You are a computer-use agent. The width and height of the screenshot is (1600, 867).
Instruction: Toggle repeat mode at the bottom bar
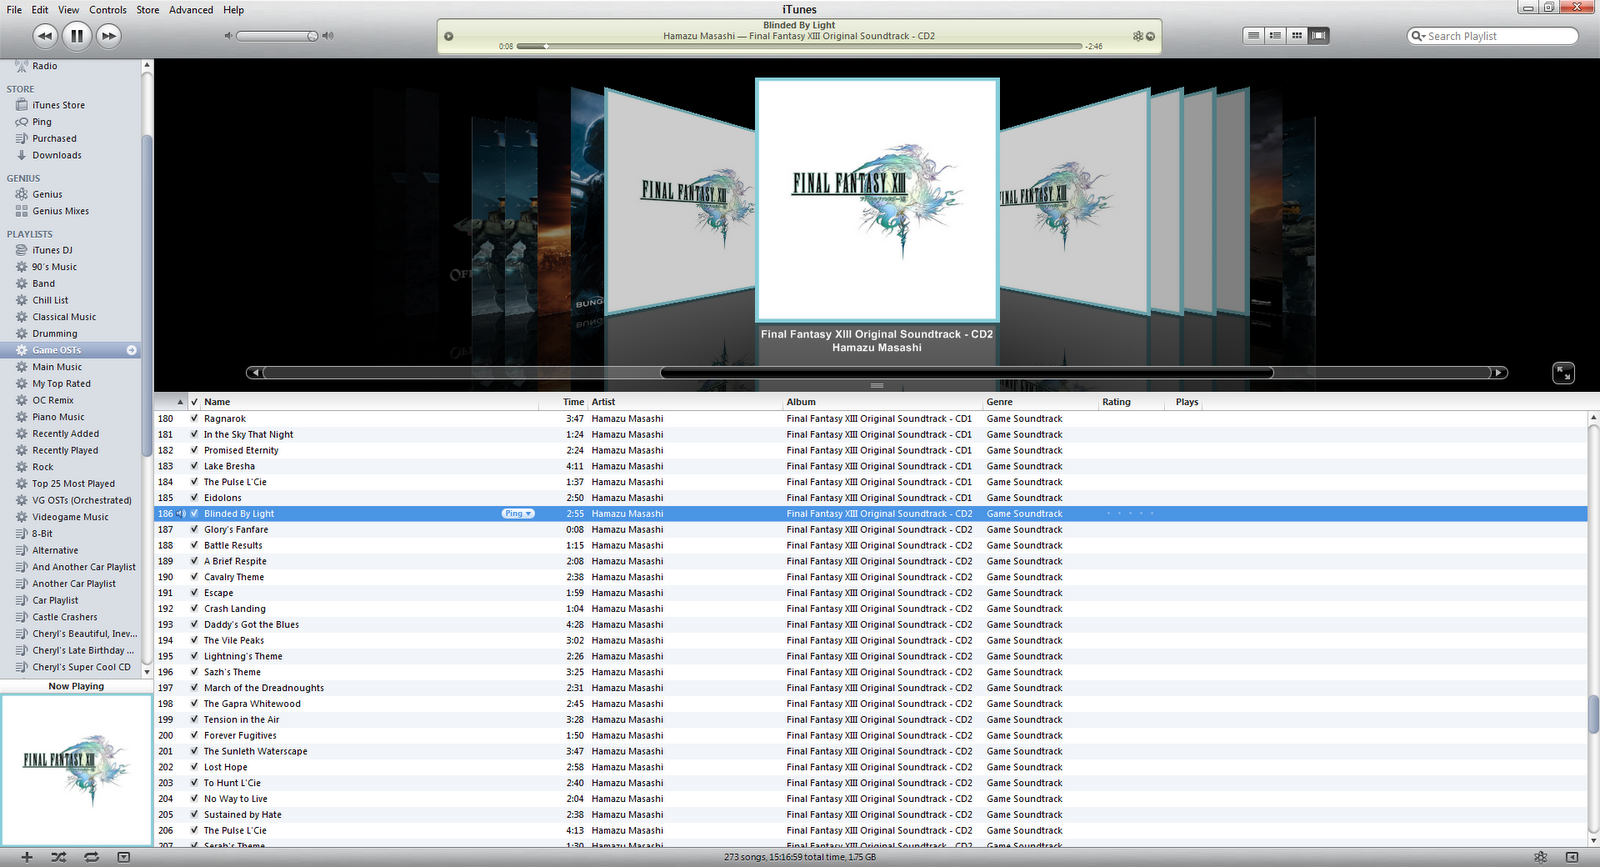[92, 857]
